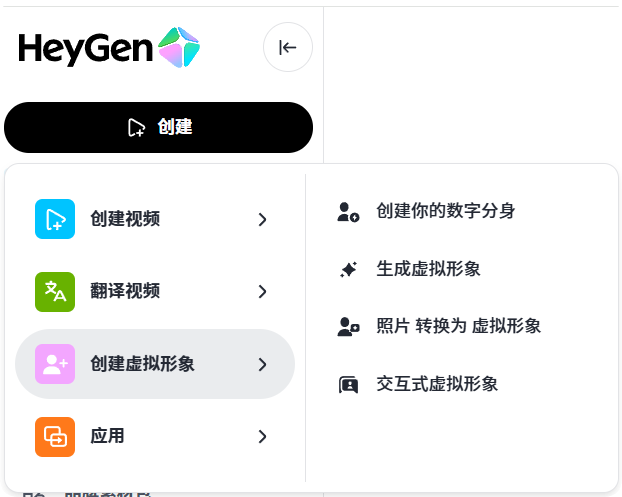Viewport: 622px width, 497px height.
Task: Click the orange Apps icon
Action: [55, 436]
